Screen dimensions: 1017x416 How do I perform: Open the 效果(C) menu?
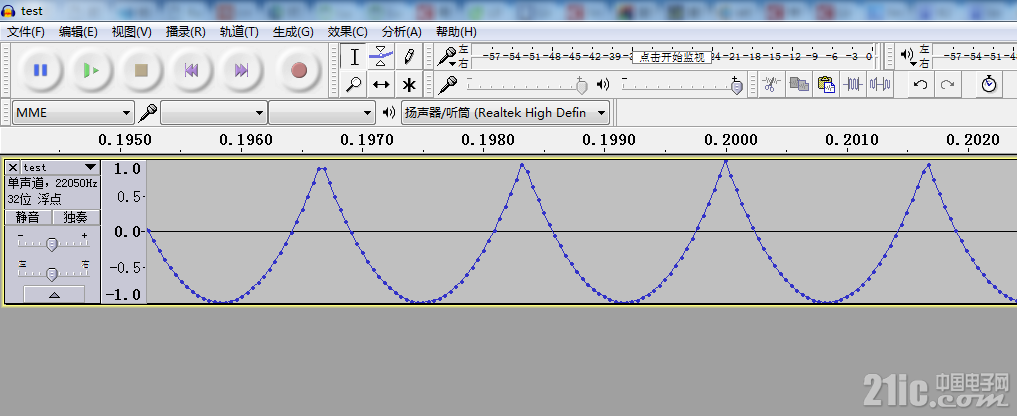coord(348,32)
